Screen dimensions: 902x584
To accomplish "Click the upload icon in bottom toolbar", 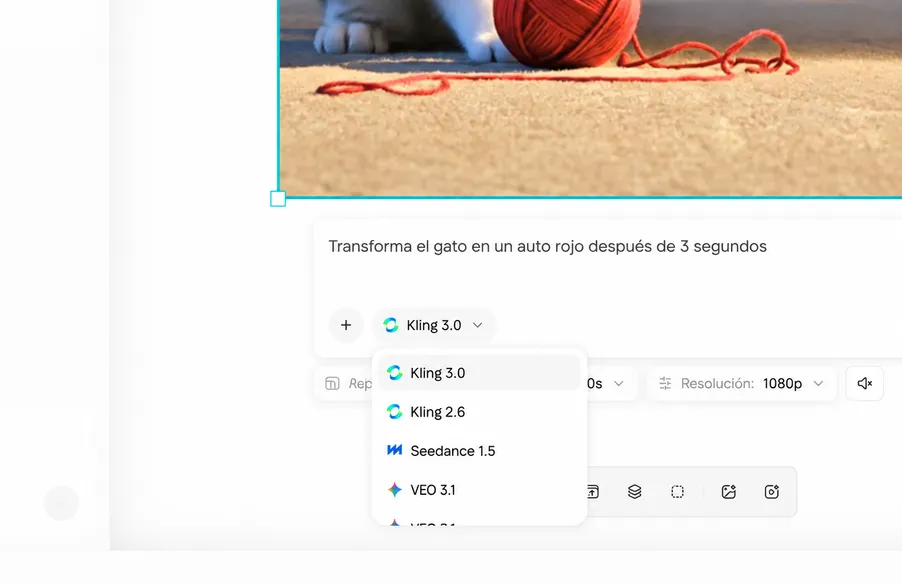I will [593, 492].
